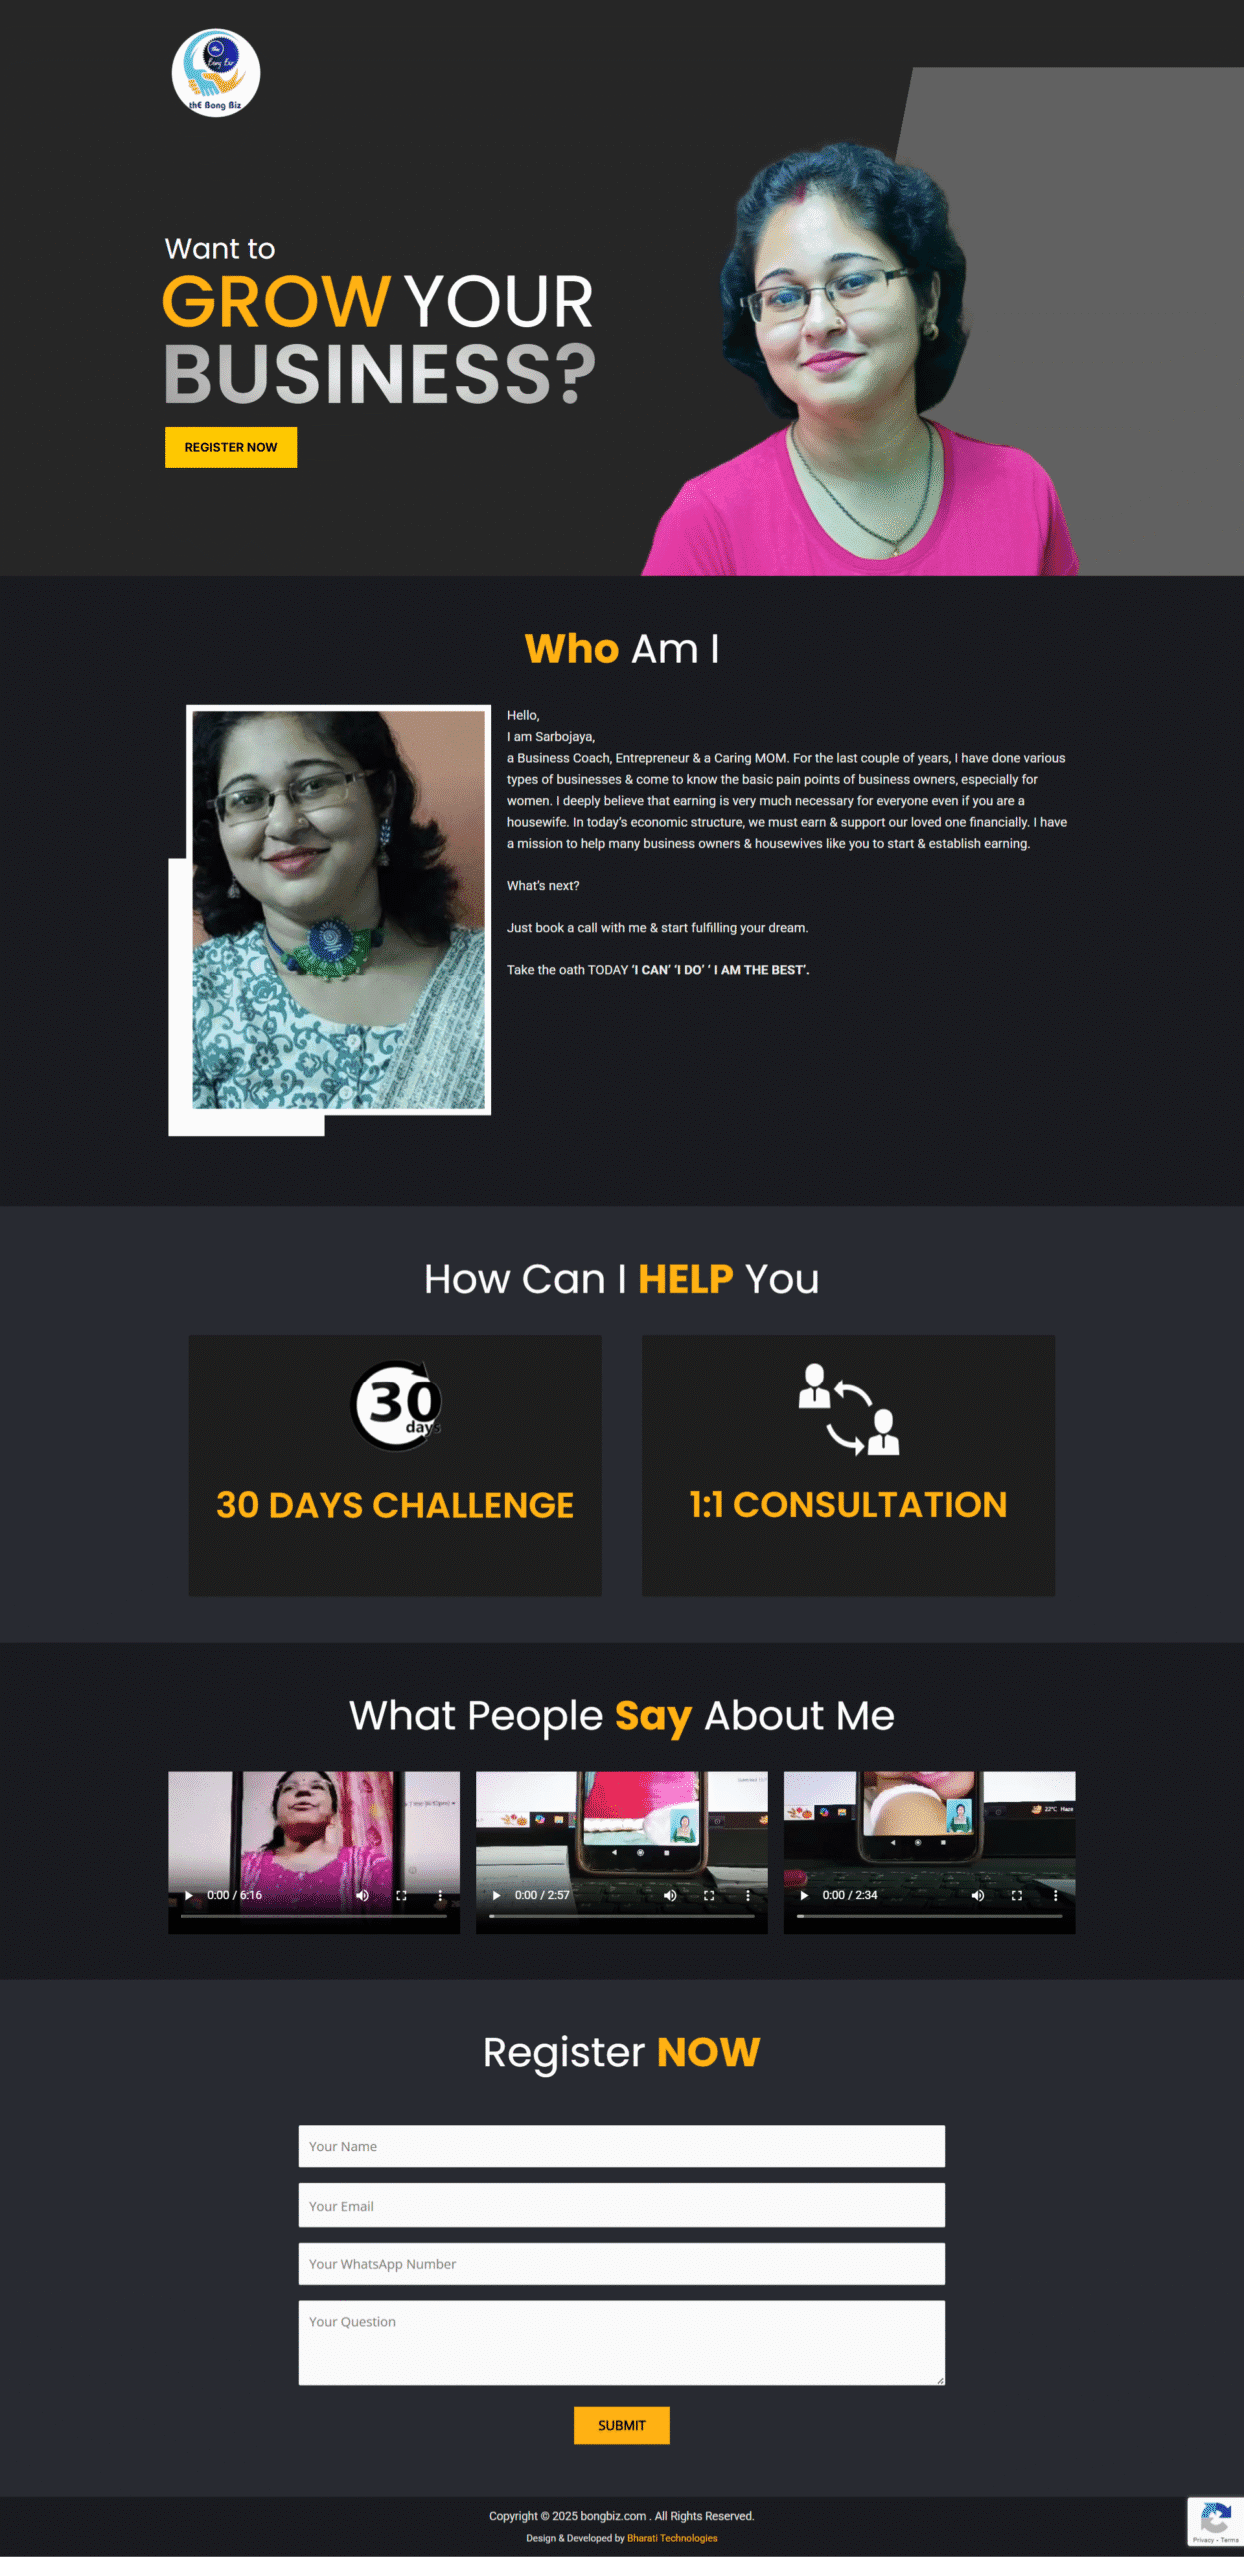Screen dimensions: 1244x2560
Task: Open the Bharati Technologies link
Action: click(672, 2537)
